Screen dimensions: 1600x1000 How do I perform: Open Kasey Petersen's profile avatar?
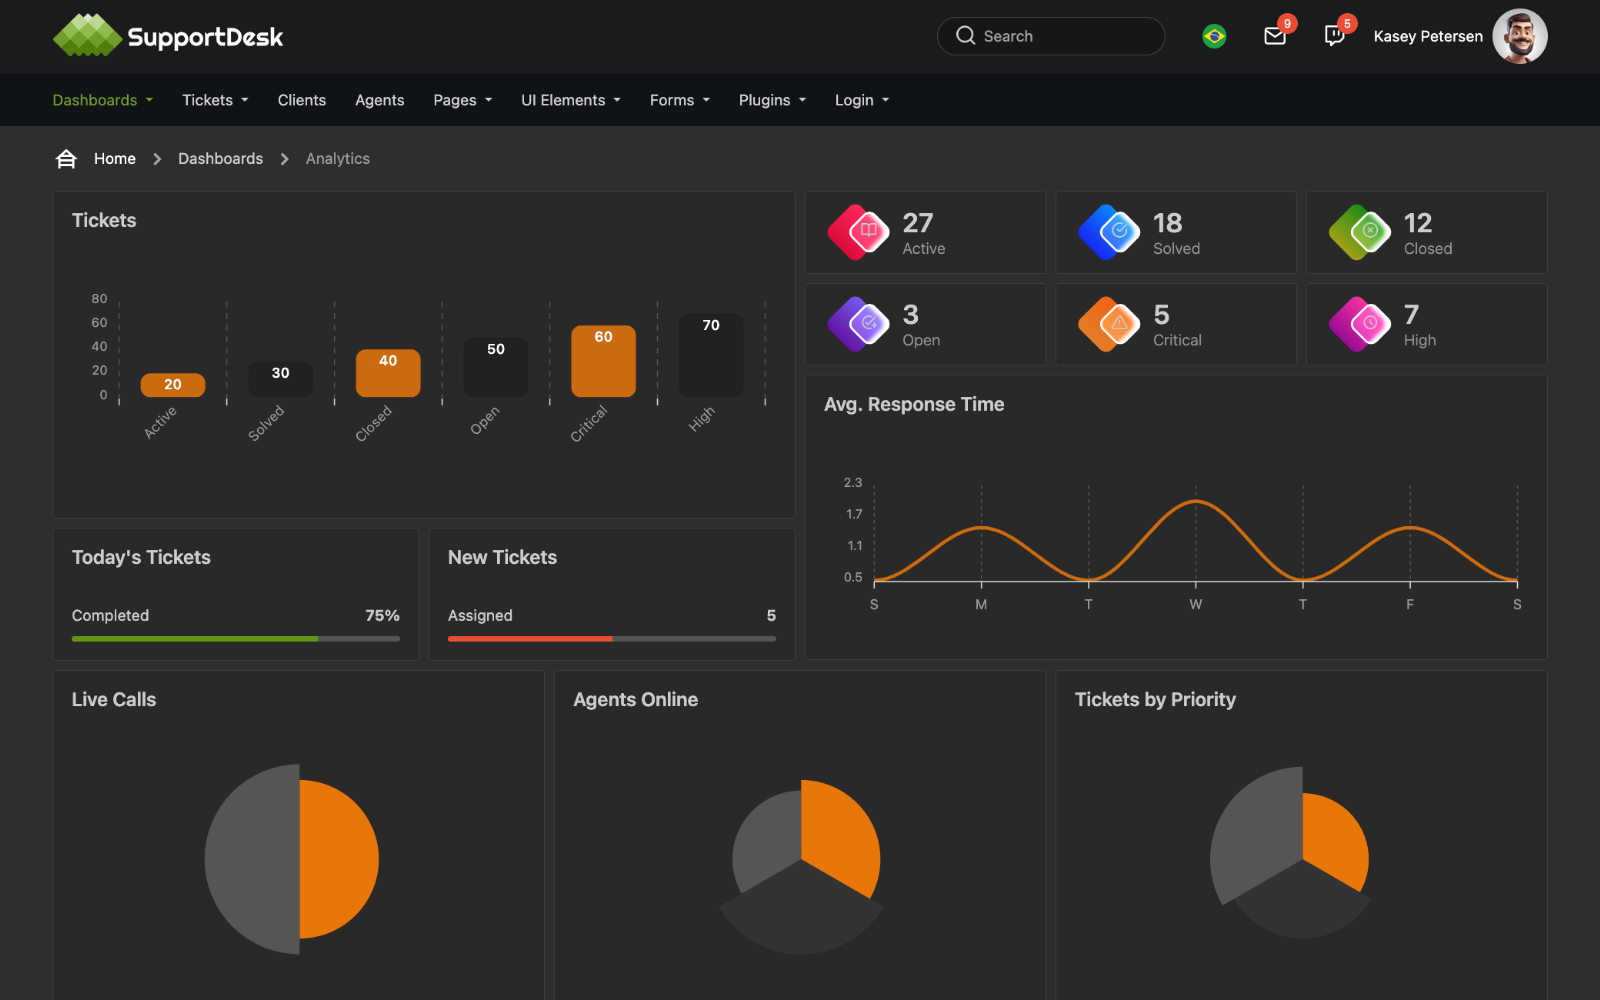[x=1520, y=36]
